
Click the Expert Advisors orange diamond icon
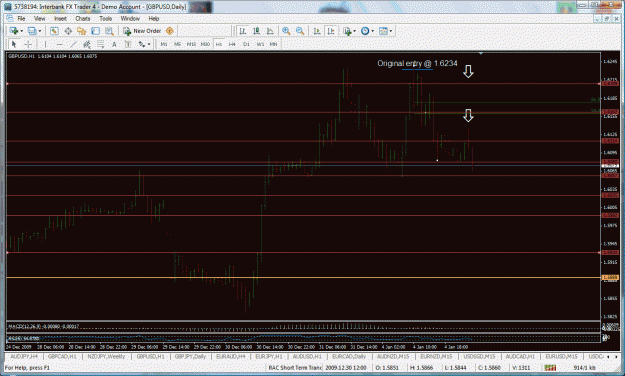click(x=169, y=31)
